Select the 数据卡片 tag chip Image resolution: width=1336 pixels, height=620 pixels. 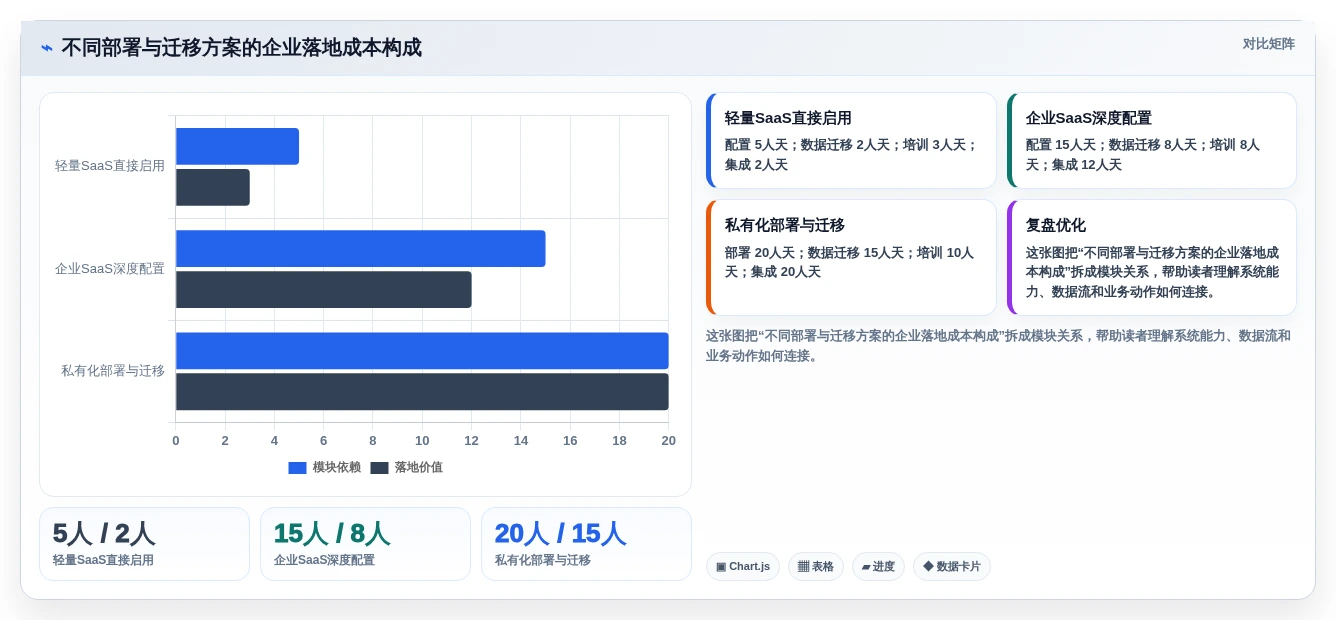click(x=952, y=567)
